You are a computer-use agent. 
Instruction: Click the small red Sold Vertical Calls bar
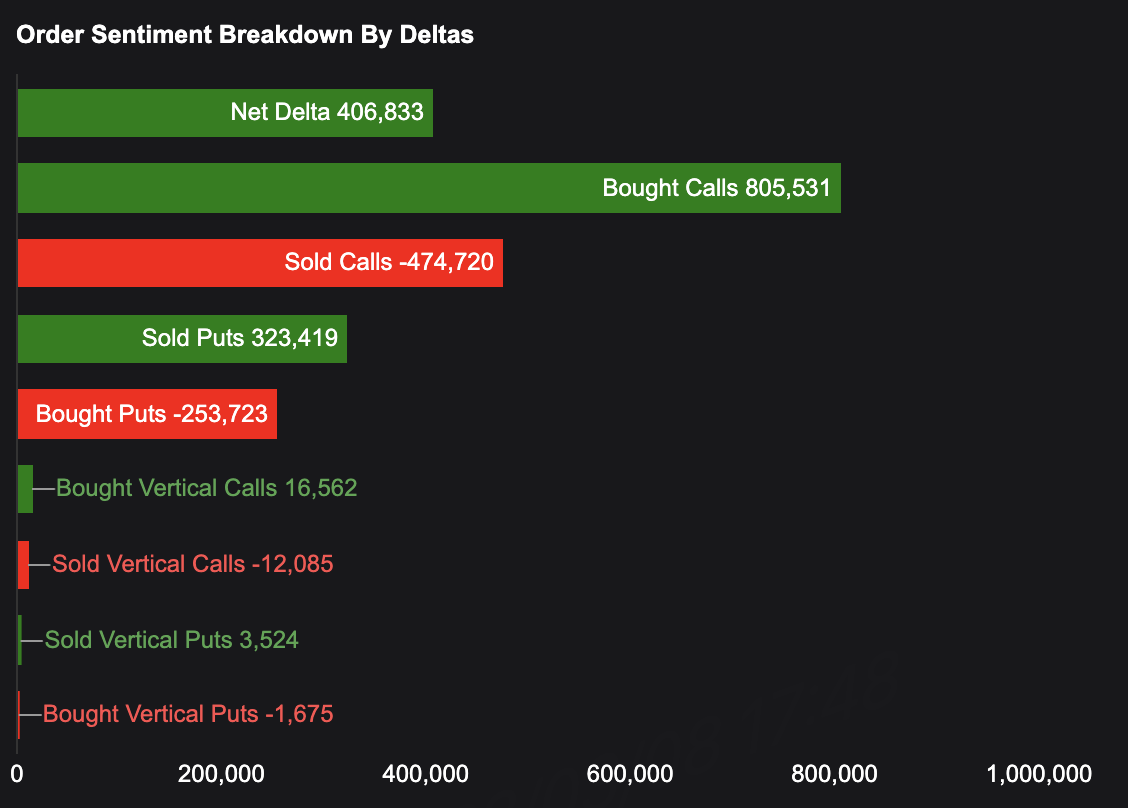click(x=23, y=565)
